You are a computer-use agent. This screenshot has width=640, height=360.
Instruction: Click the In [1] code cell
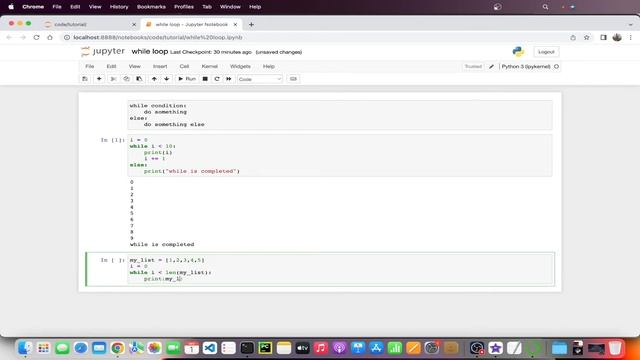pos(340,156)
